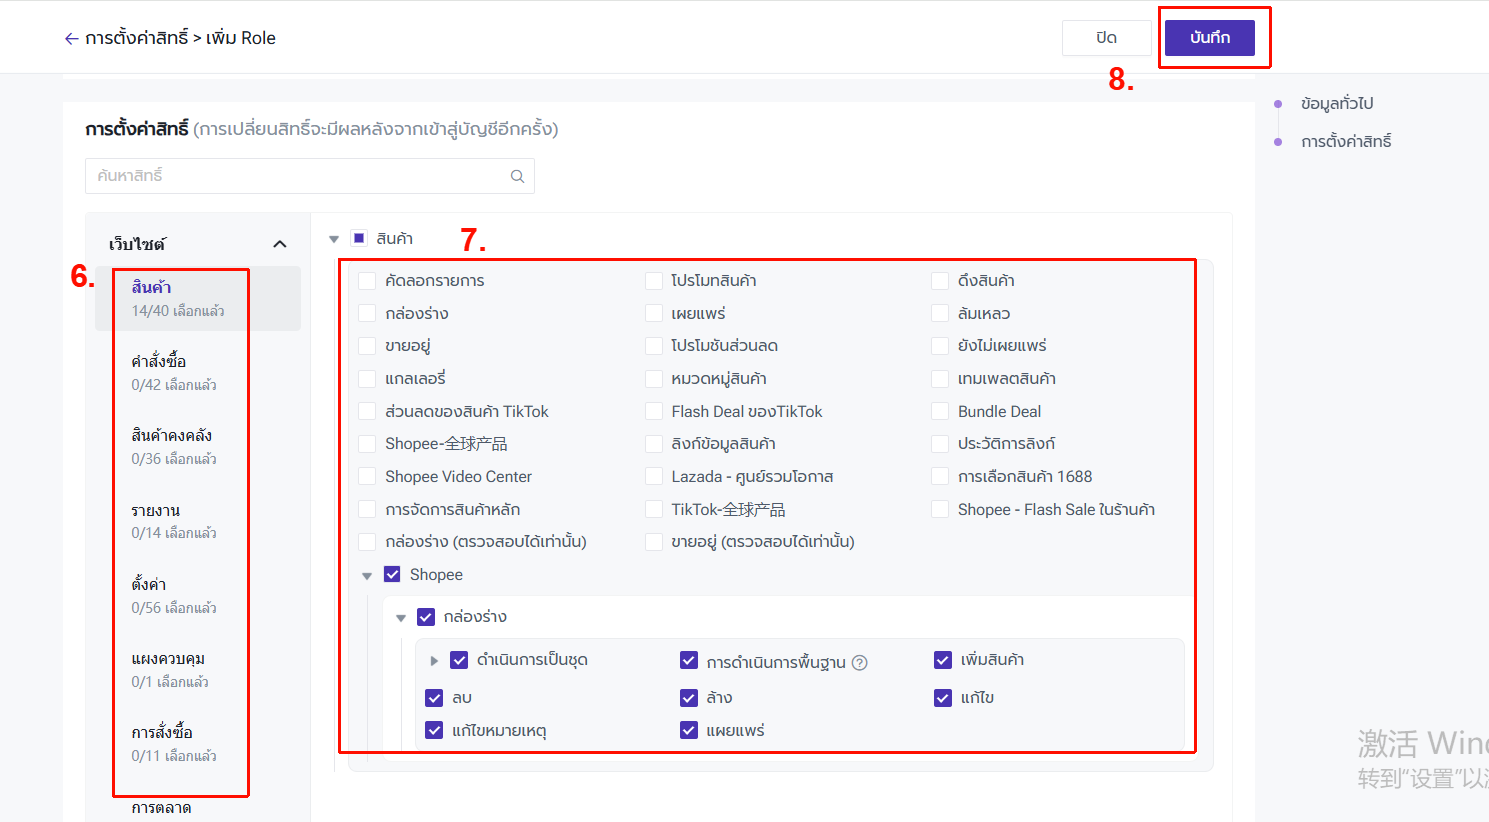The width and height of the screenshot is (1489, 822).
Task: Click the บันทึก save button
Action: pyautogui.click(x=1209, y=38)
